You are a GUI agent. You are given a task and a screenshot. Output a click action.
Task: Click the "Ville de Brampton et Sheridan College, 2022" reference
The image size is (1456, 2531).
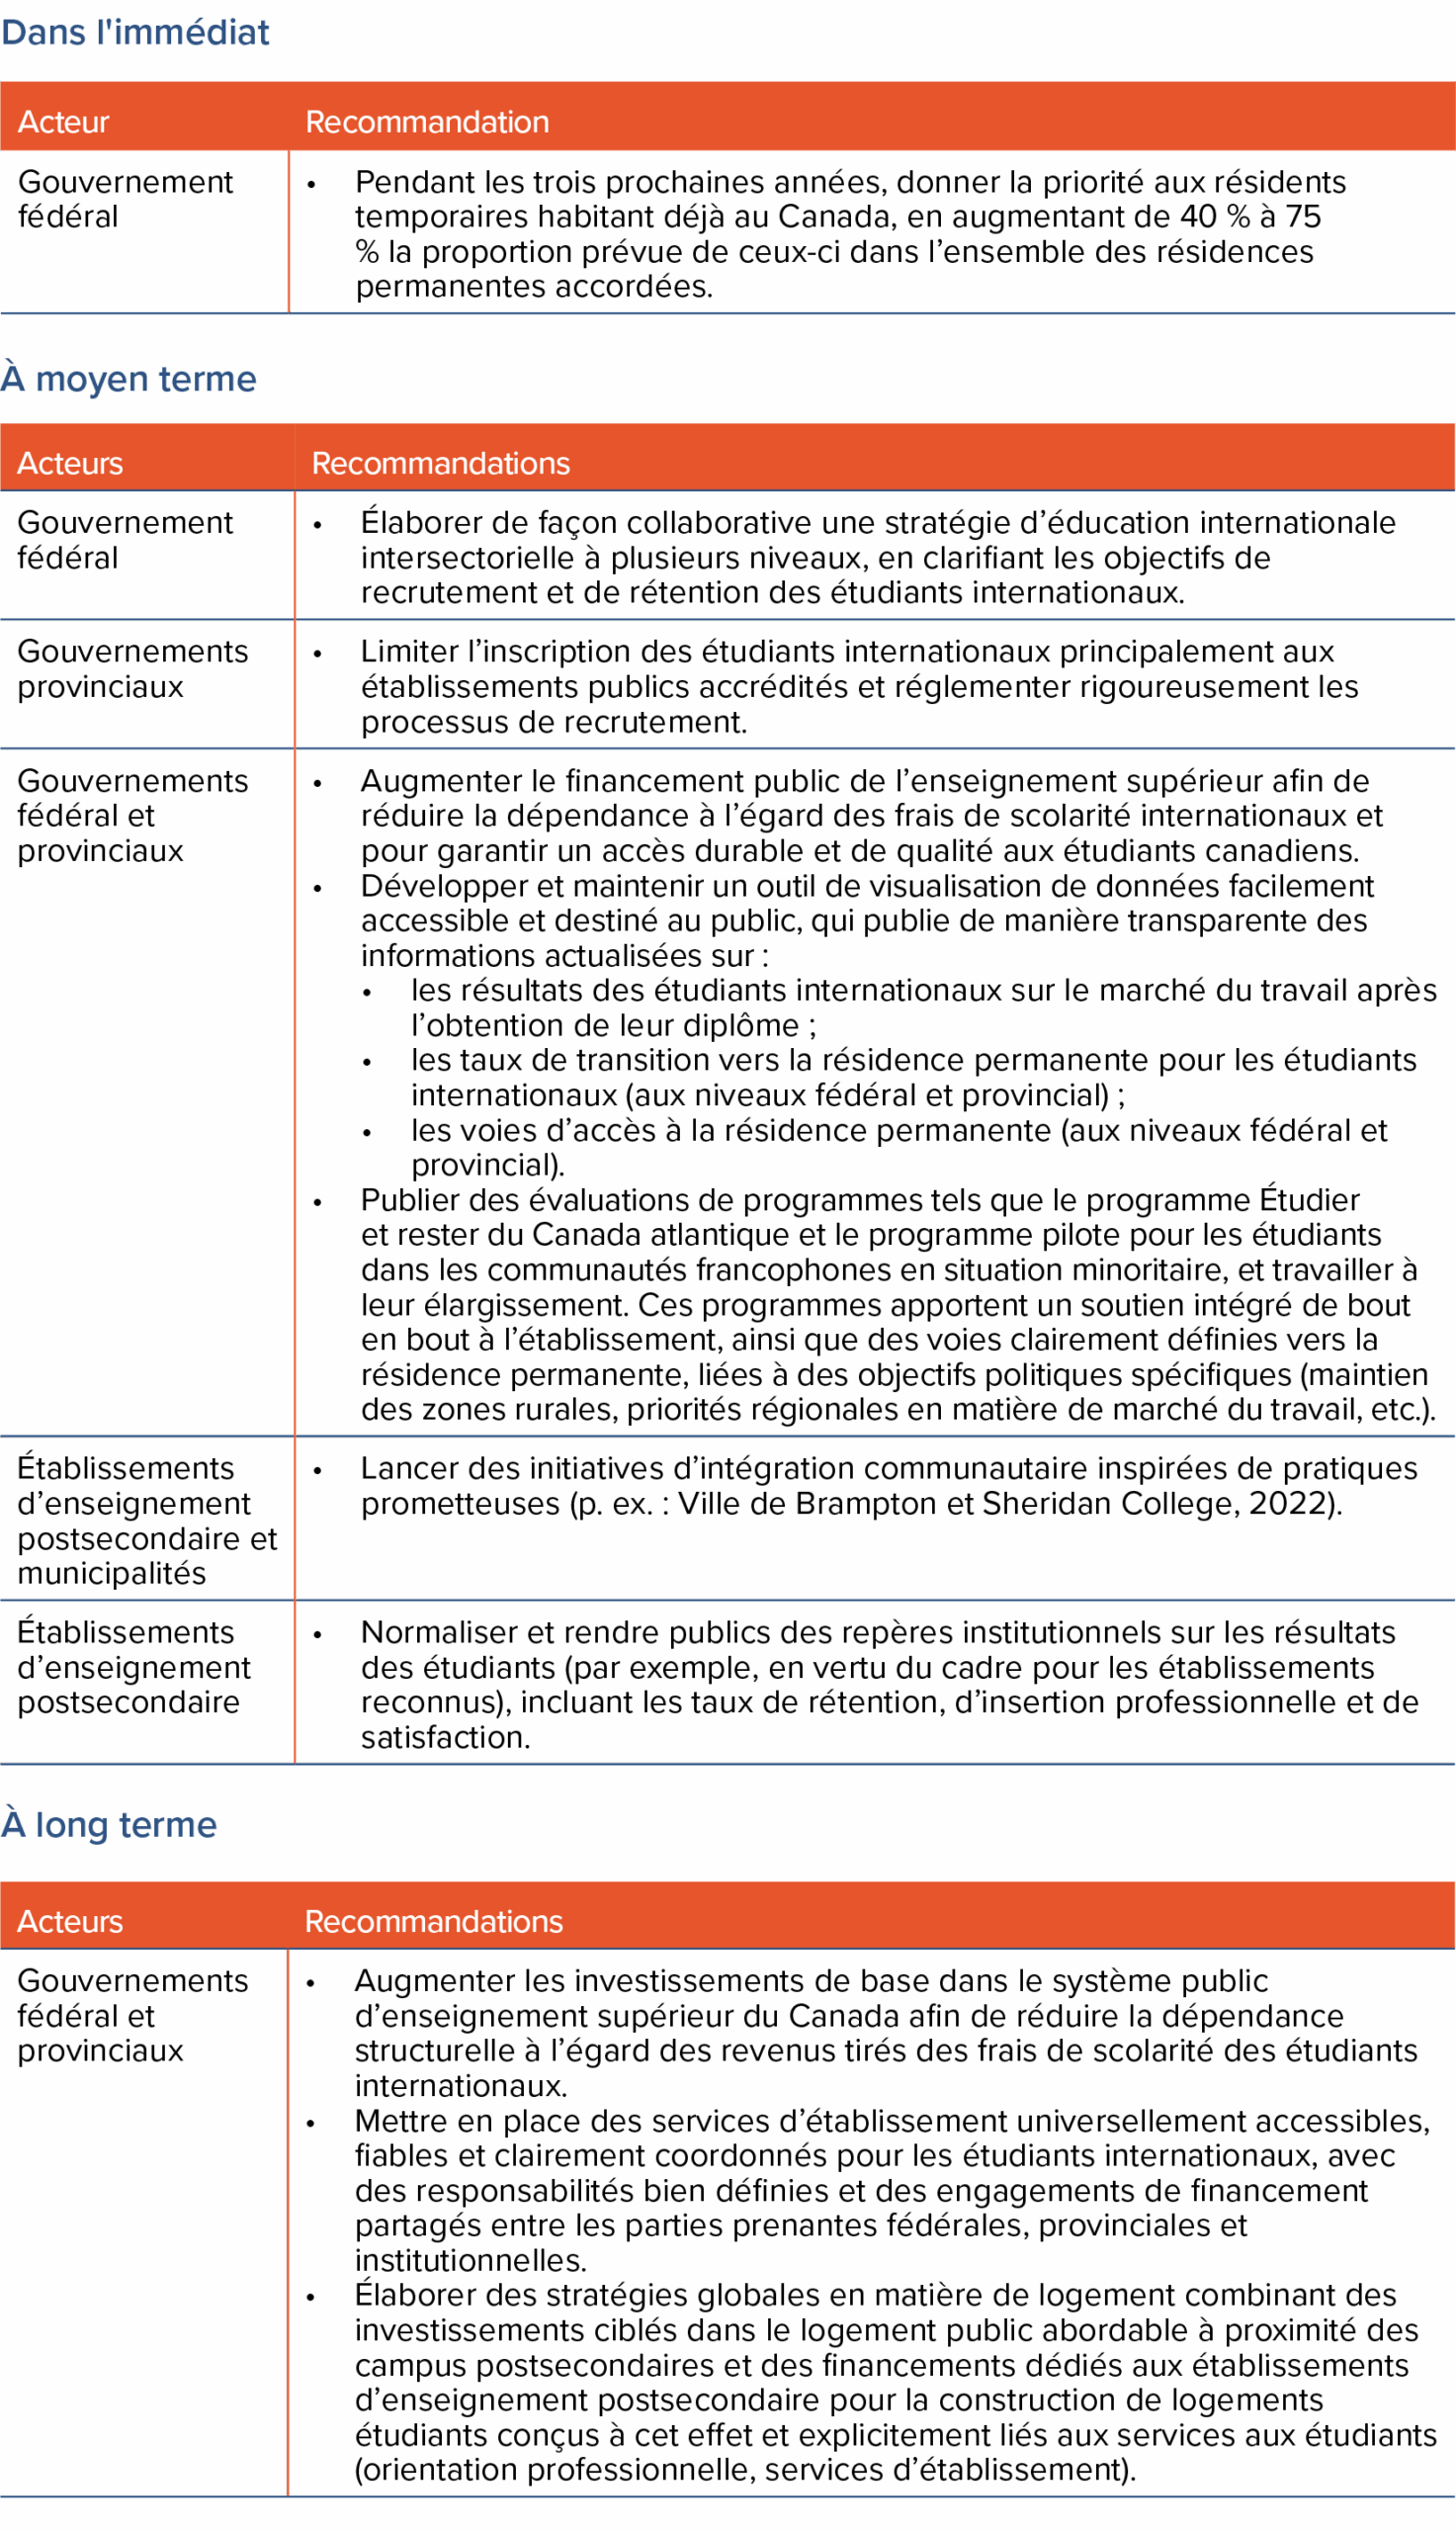pyautogui.click(x=1006, y=1503)
